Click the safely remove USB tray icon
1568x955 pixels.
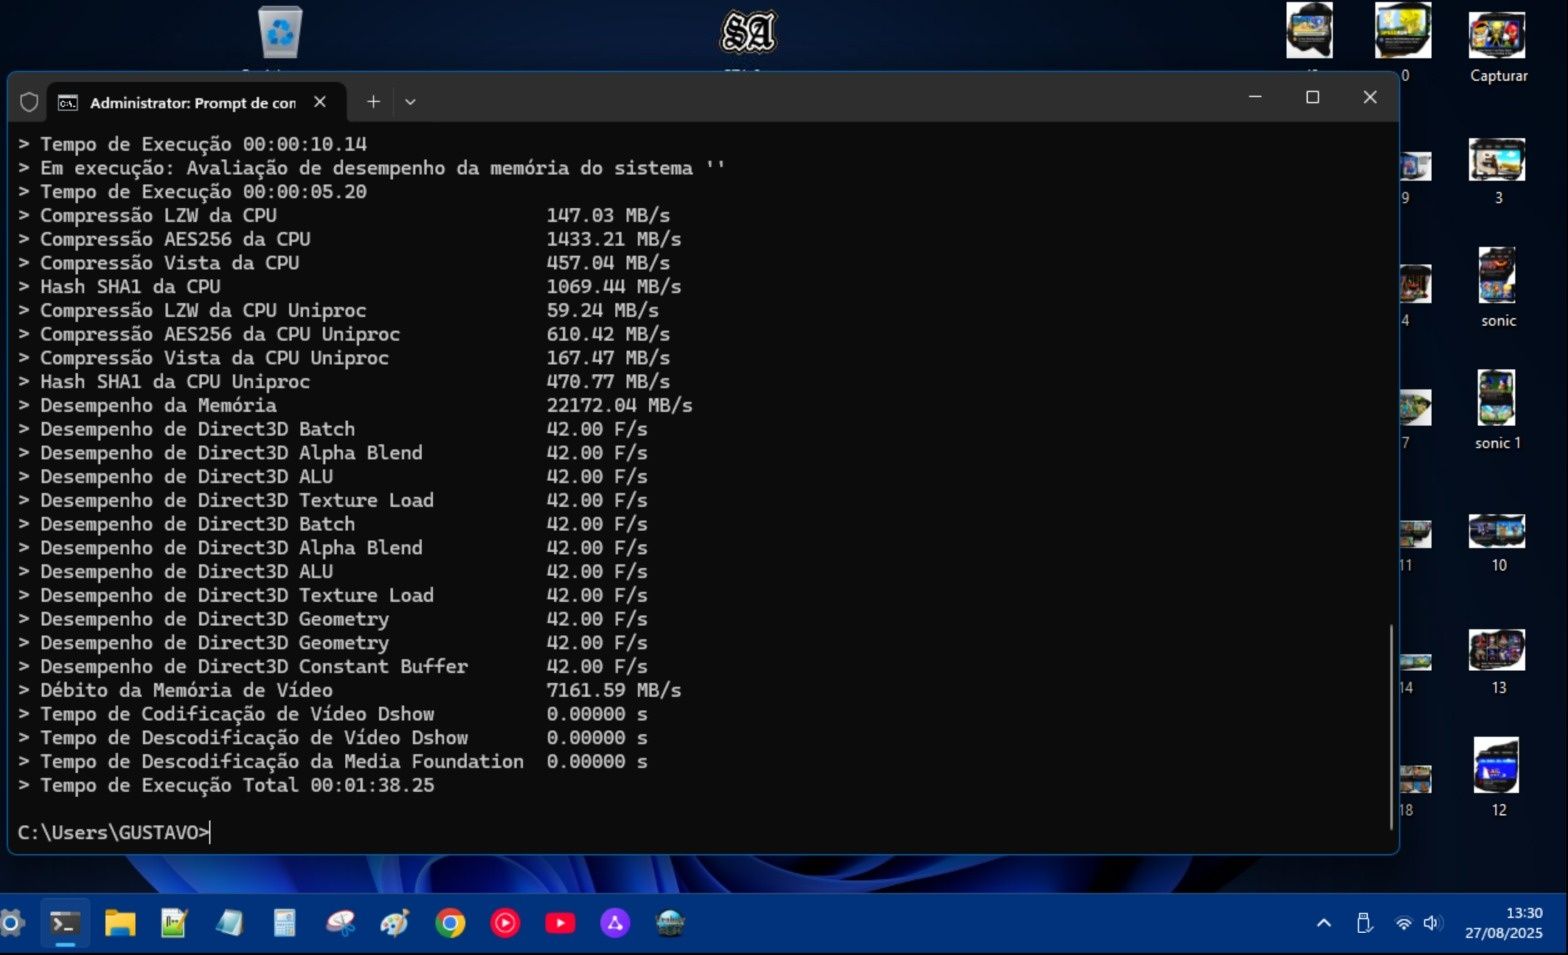coord(1364,923)
